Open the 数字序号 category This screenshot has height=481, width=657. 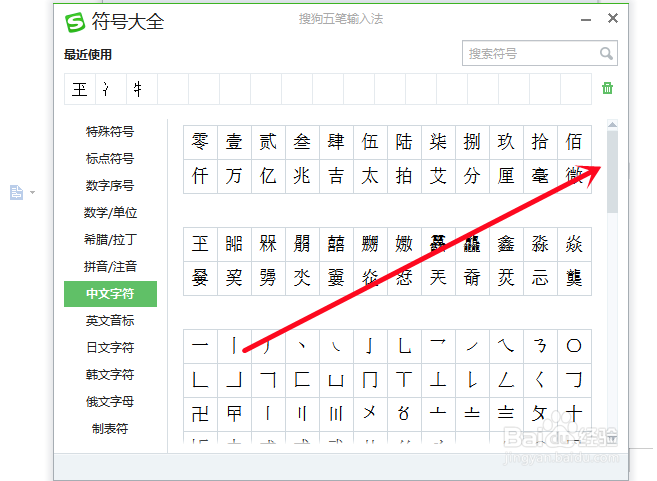click(110, 185)
